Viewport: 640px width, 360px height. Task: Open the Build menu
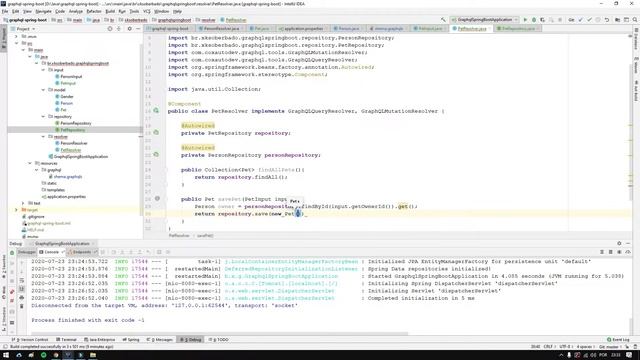pyautogui.click(x=110, y=11)
